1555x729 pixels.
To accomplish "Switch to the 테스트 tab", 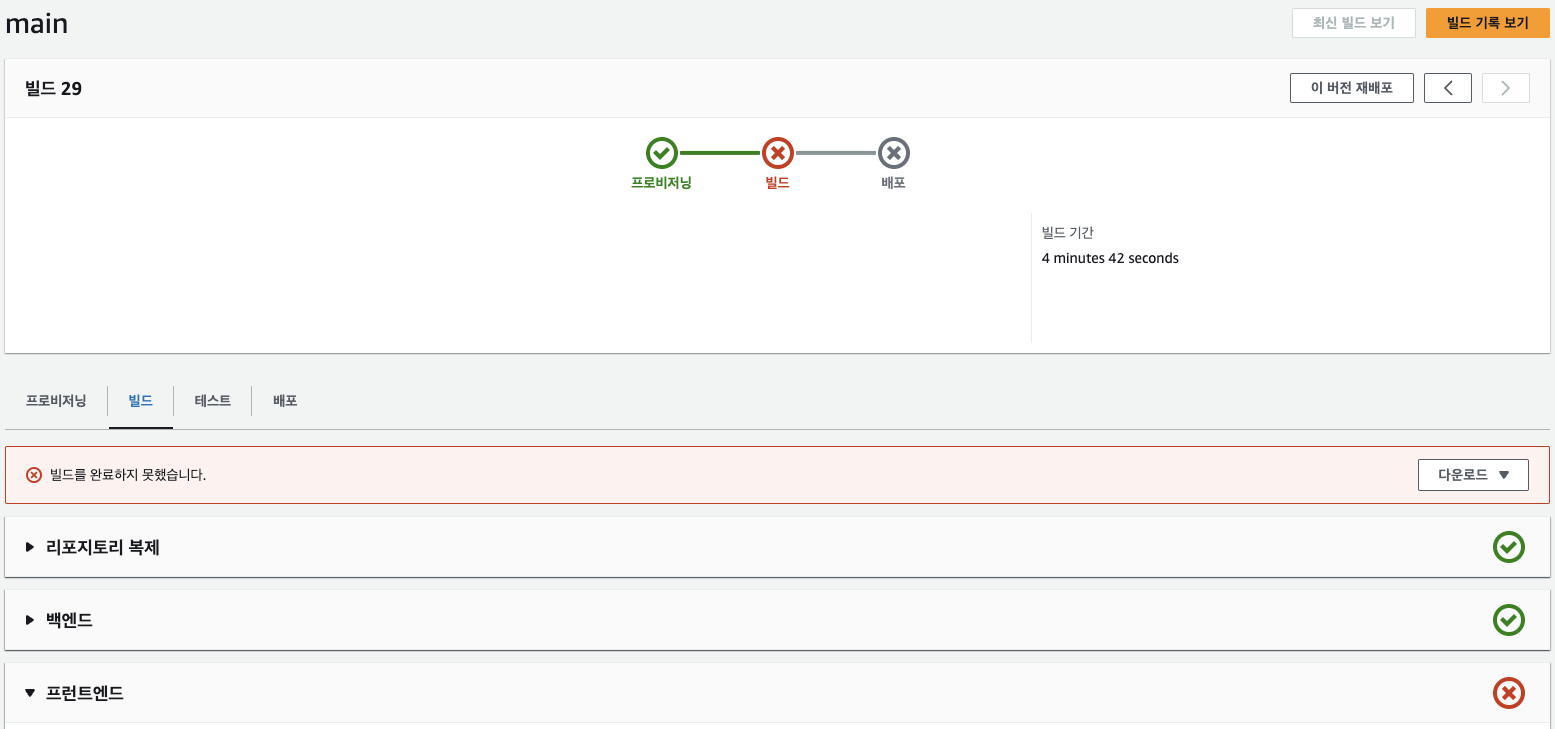I will [212, 400].
